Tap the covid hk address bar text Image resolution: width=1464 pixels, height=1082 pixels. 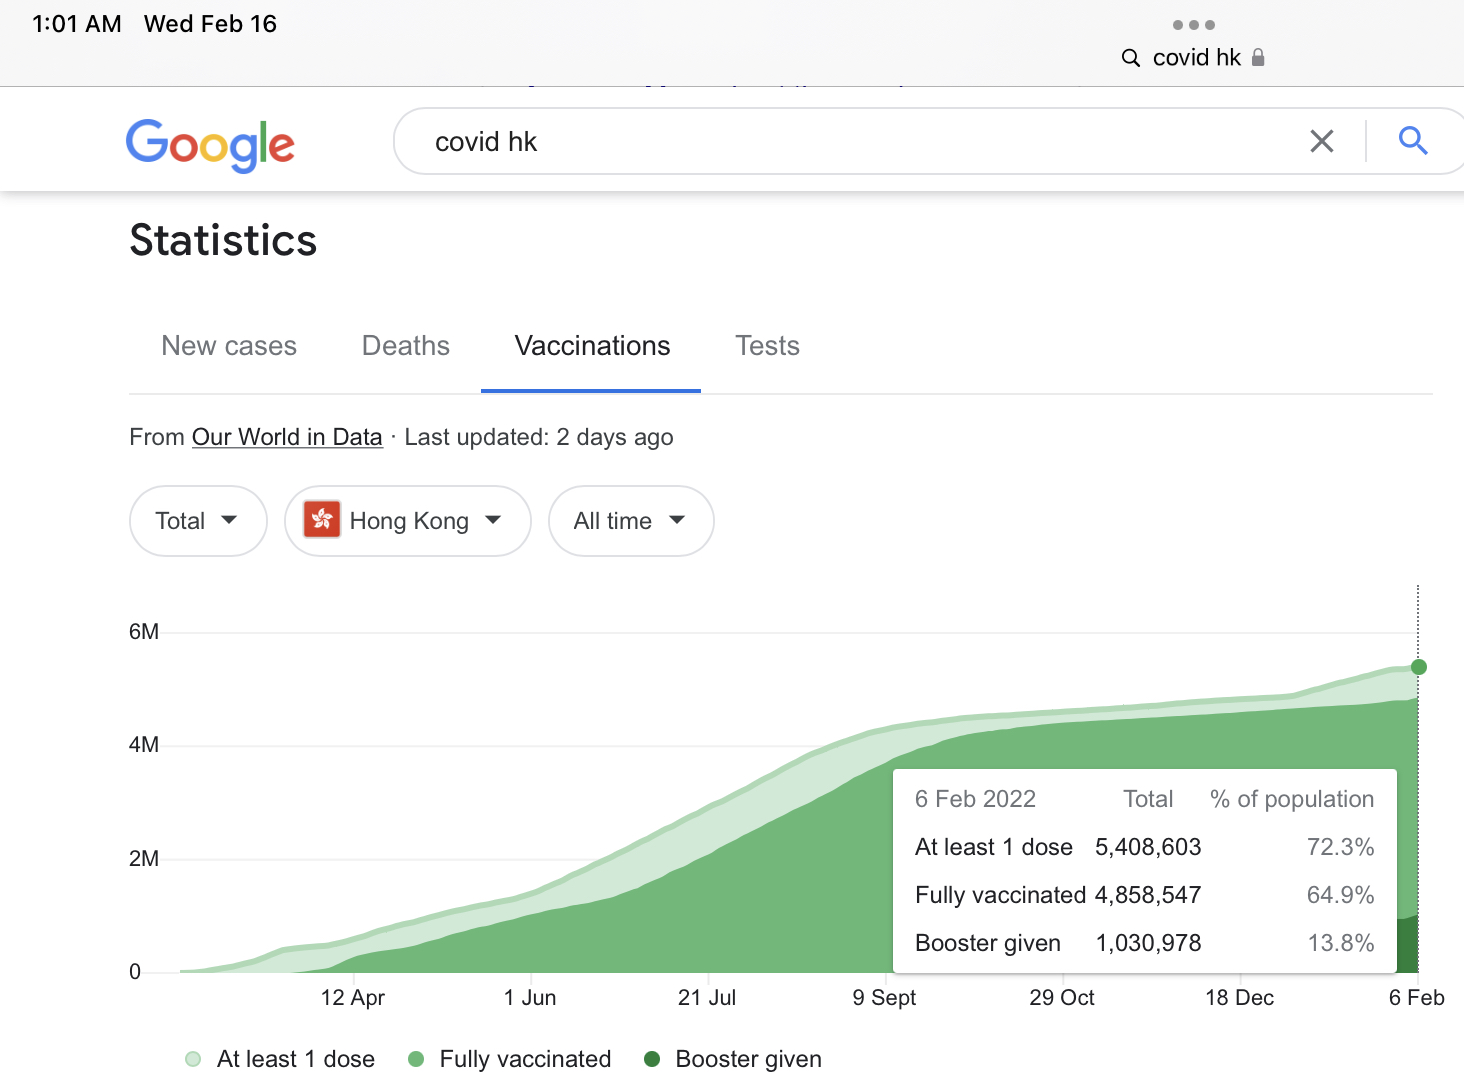(x=1196, y=58)
